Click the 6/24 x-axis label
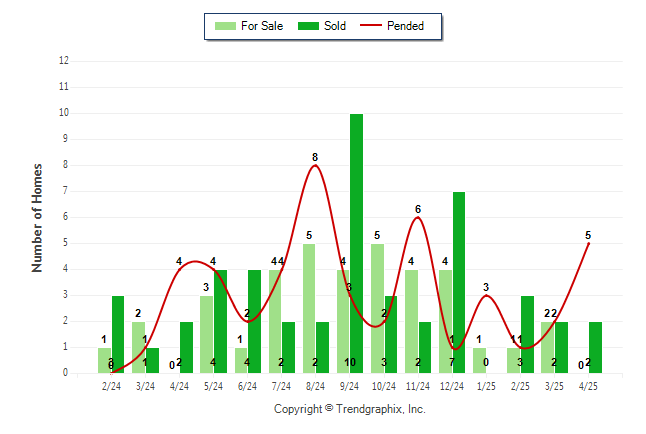Viewport: 646px width, 434px height. tap(247, 386)
